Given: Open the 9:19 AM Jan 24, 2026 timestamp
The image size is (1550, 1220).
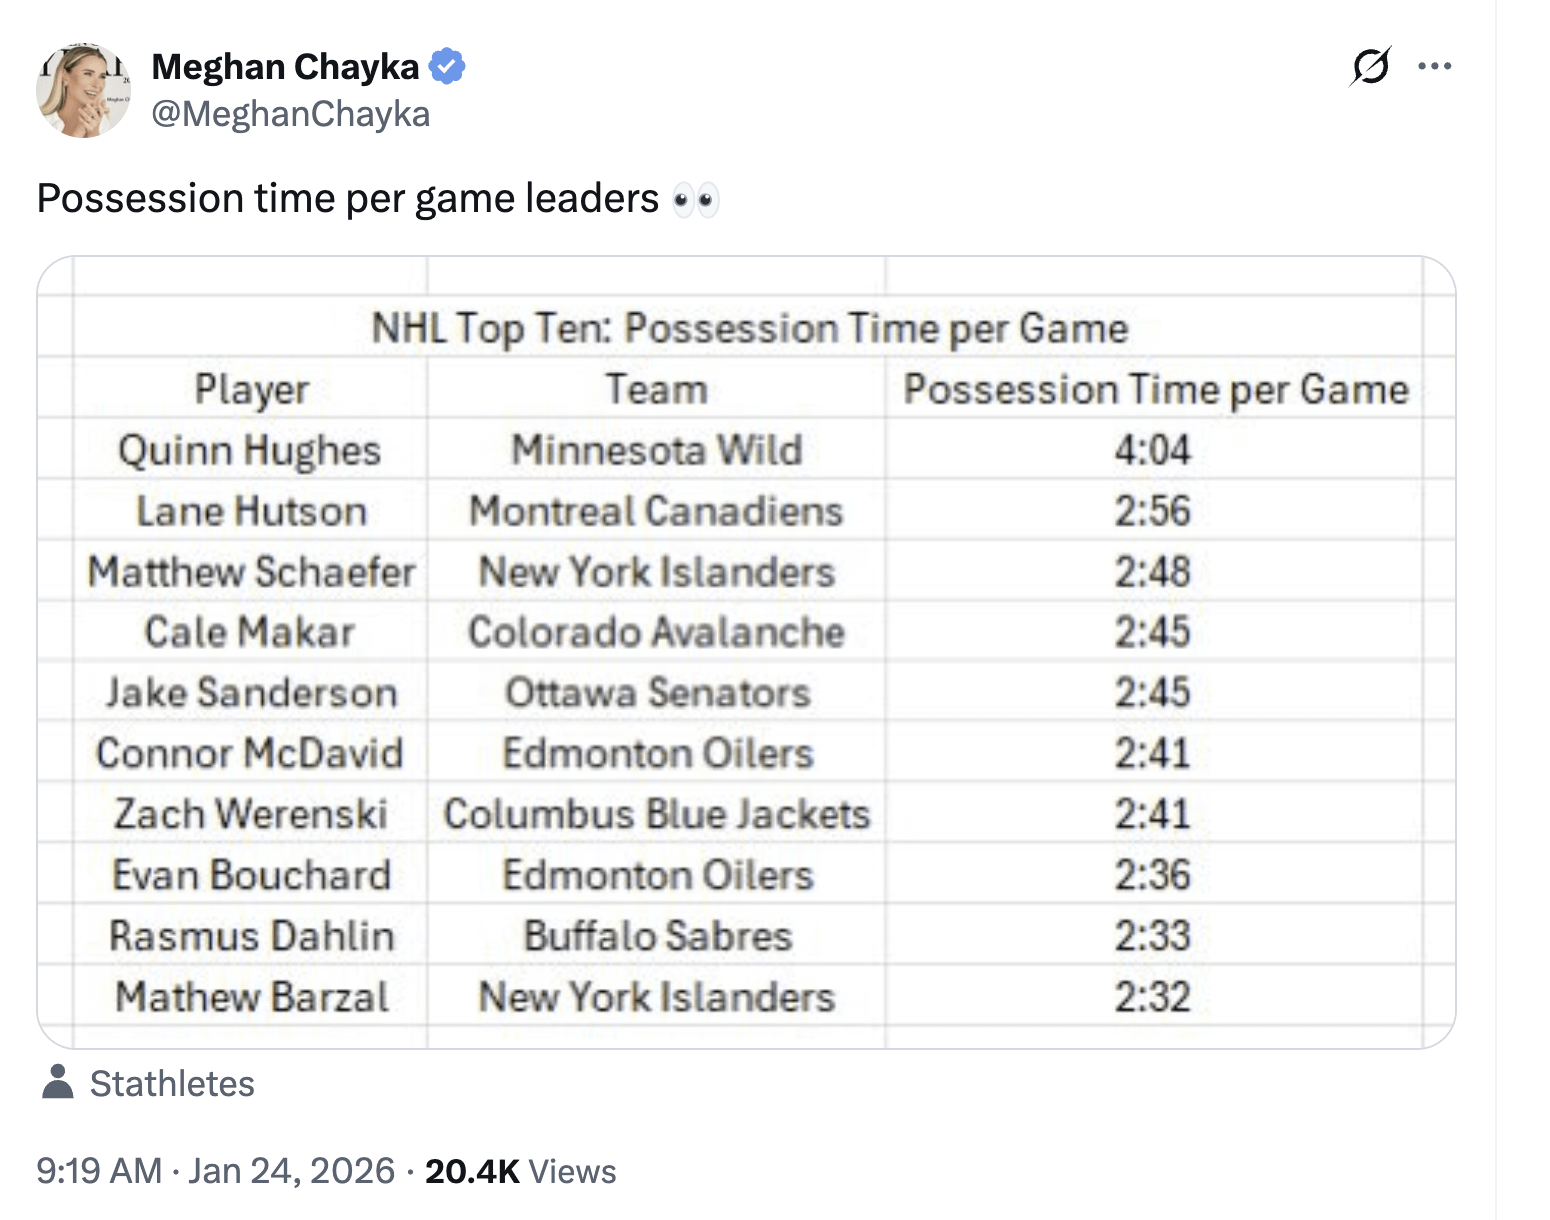Looking at the screenshot, I should 215,1171.
